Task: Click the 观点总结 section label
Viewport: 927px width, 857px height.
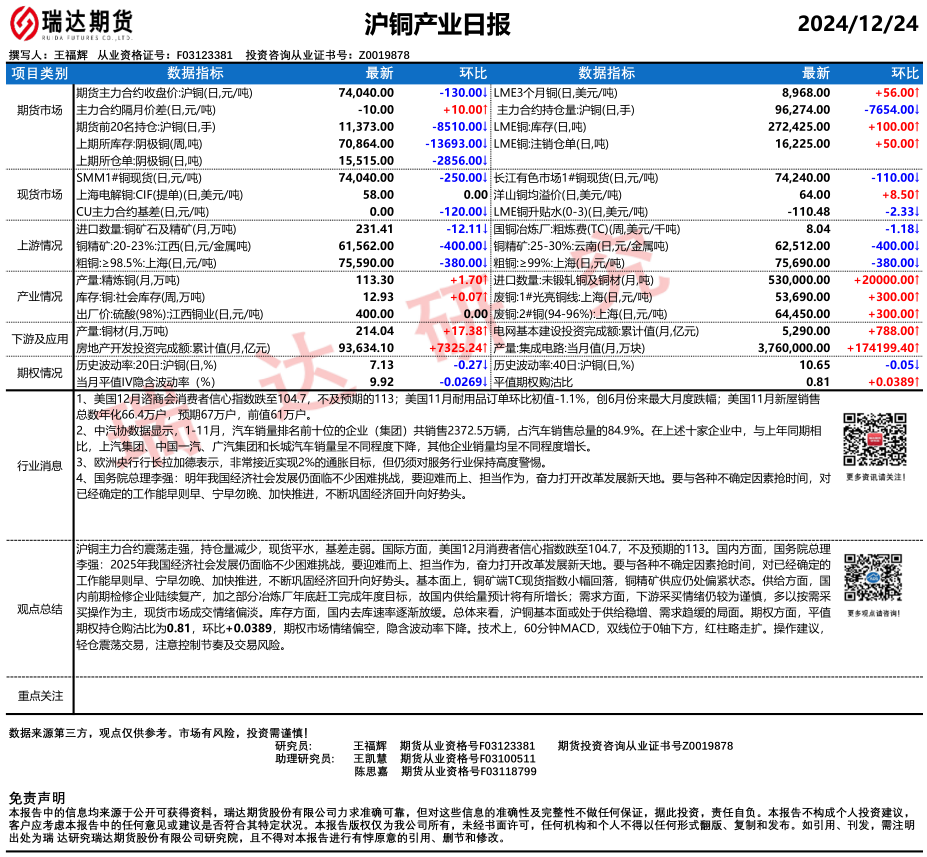Action: pos(40,608)
